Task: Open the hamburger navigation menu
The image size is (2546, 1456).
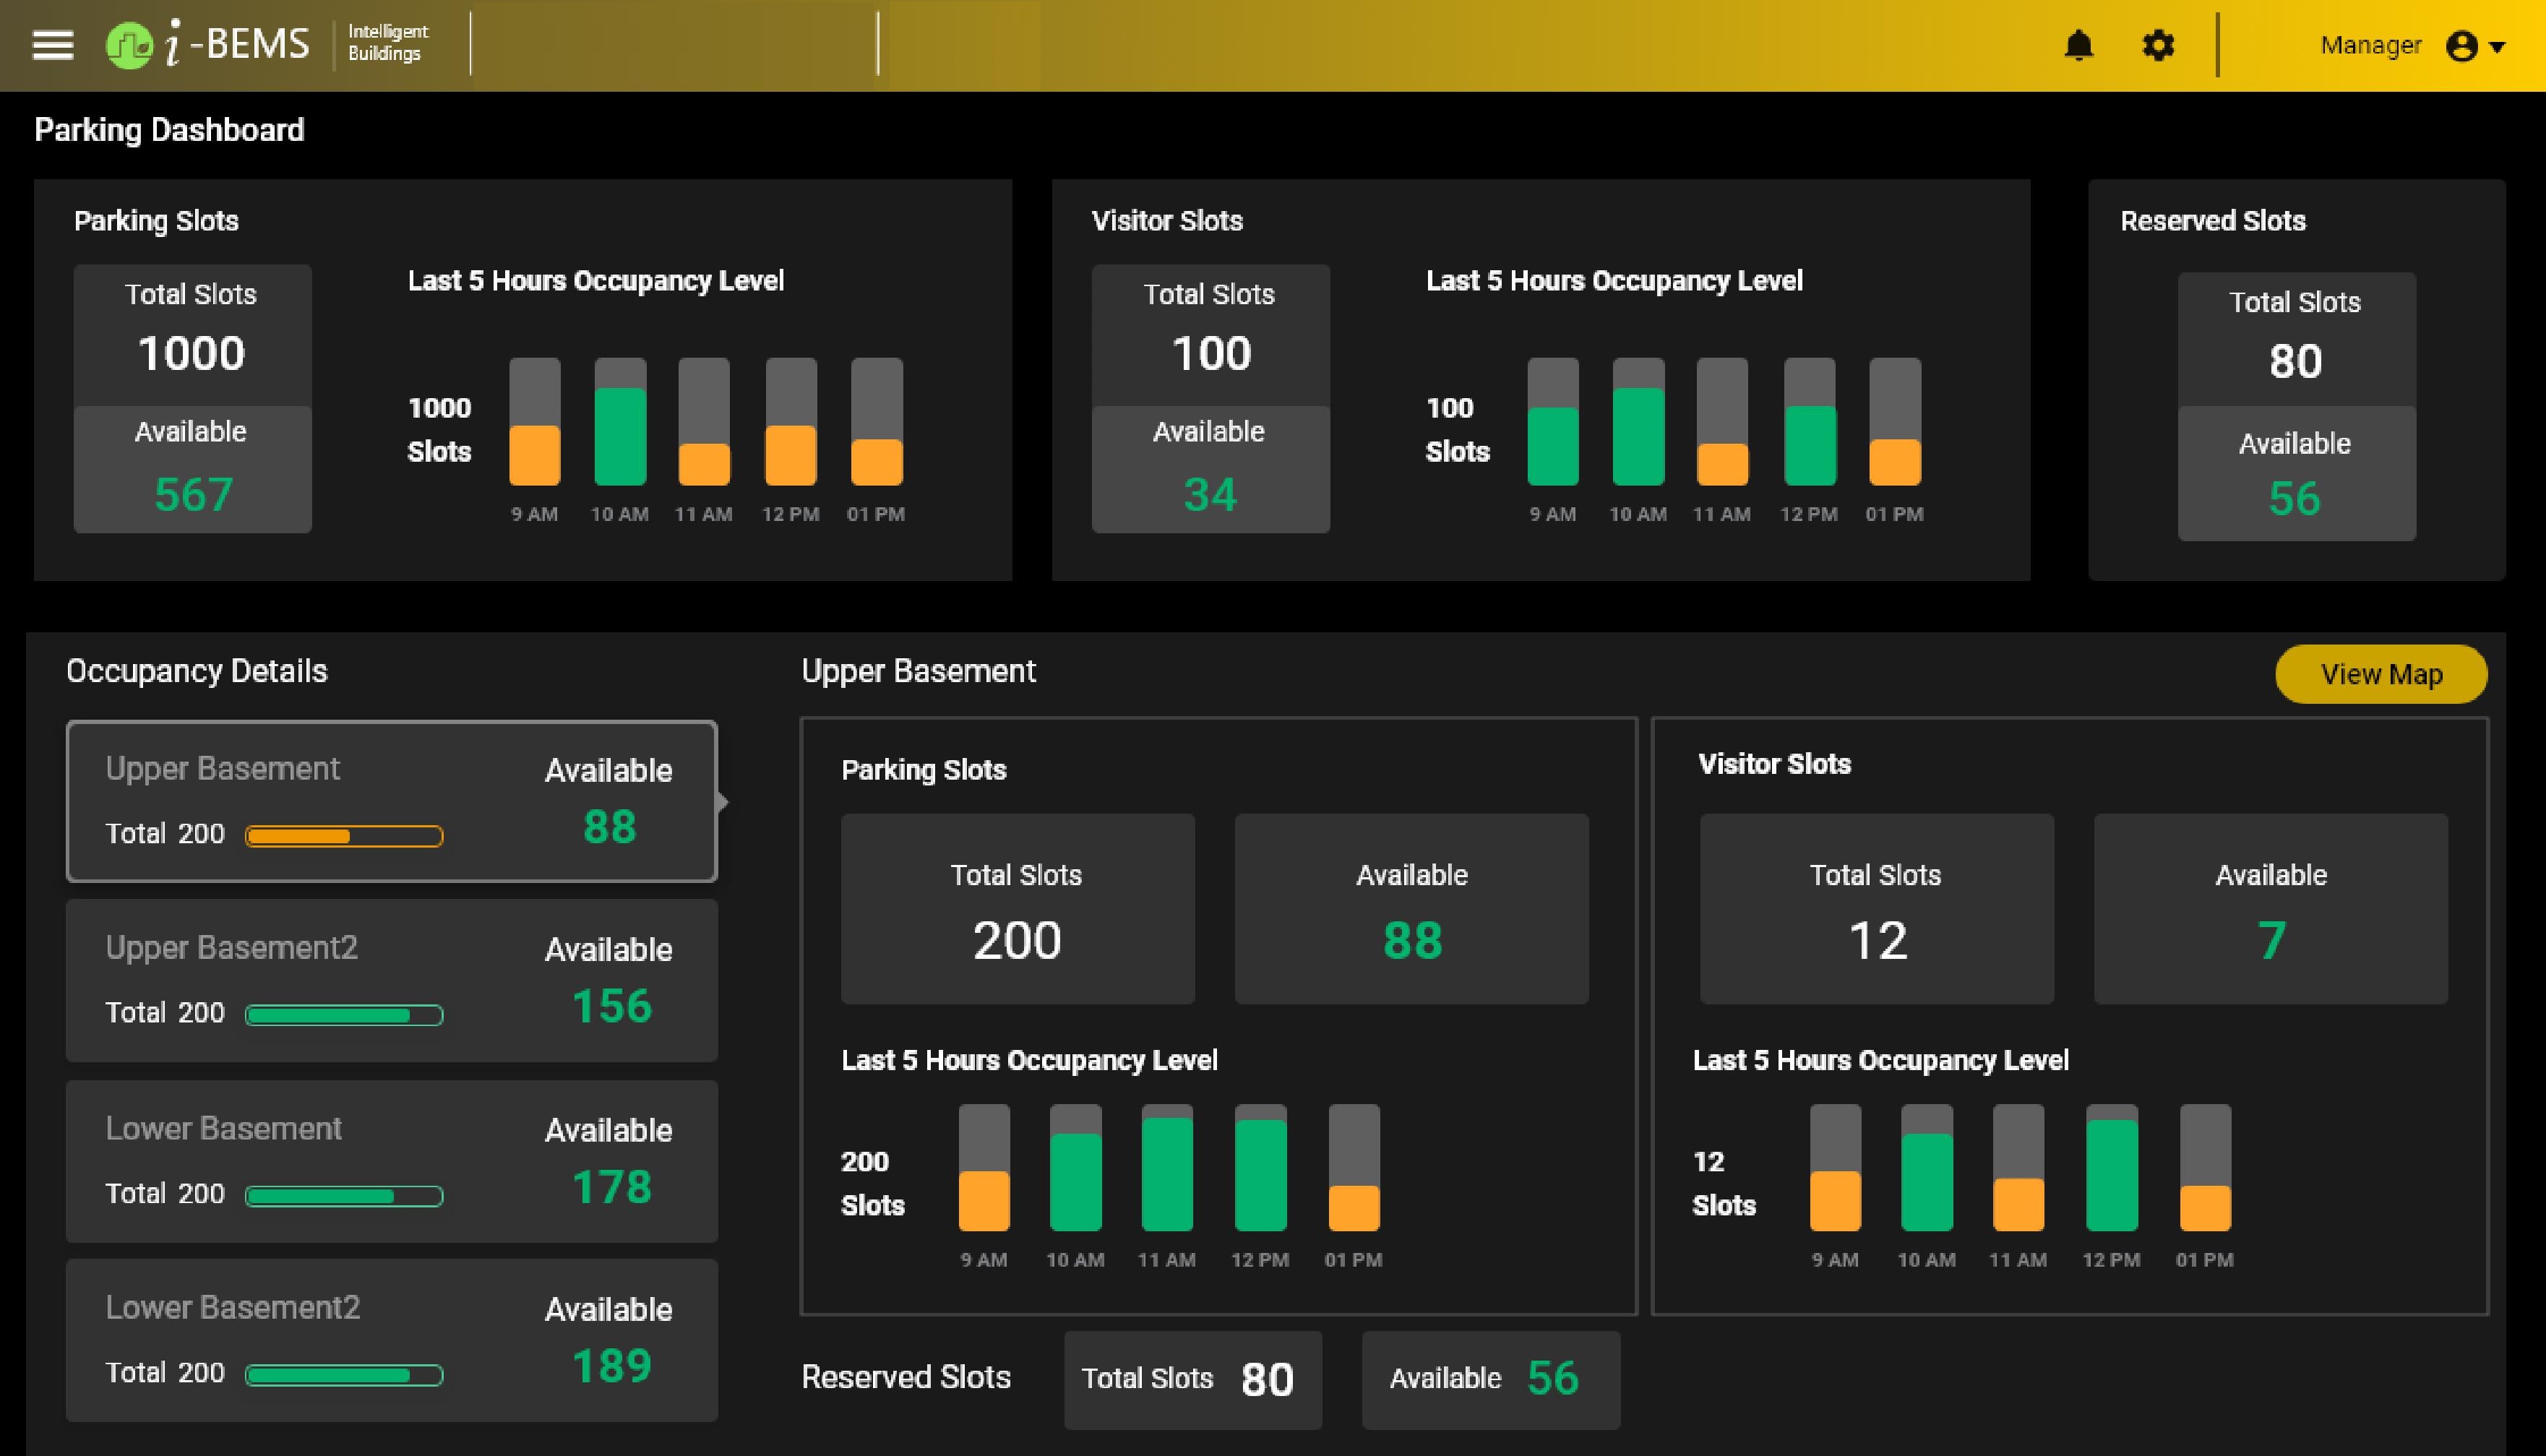Action: pyautogui.click(x=53, y=45)
